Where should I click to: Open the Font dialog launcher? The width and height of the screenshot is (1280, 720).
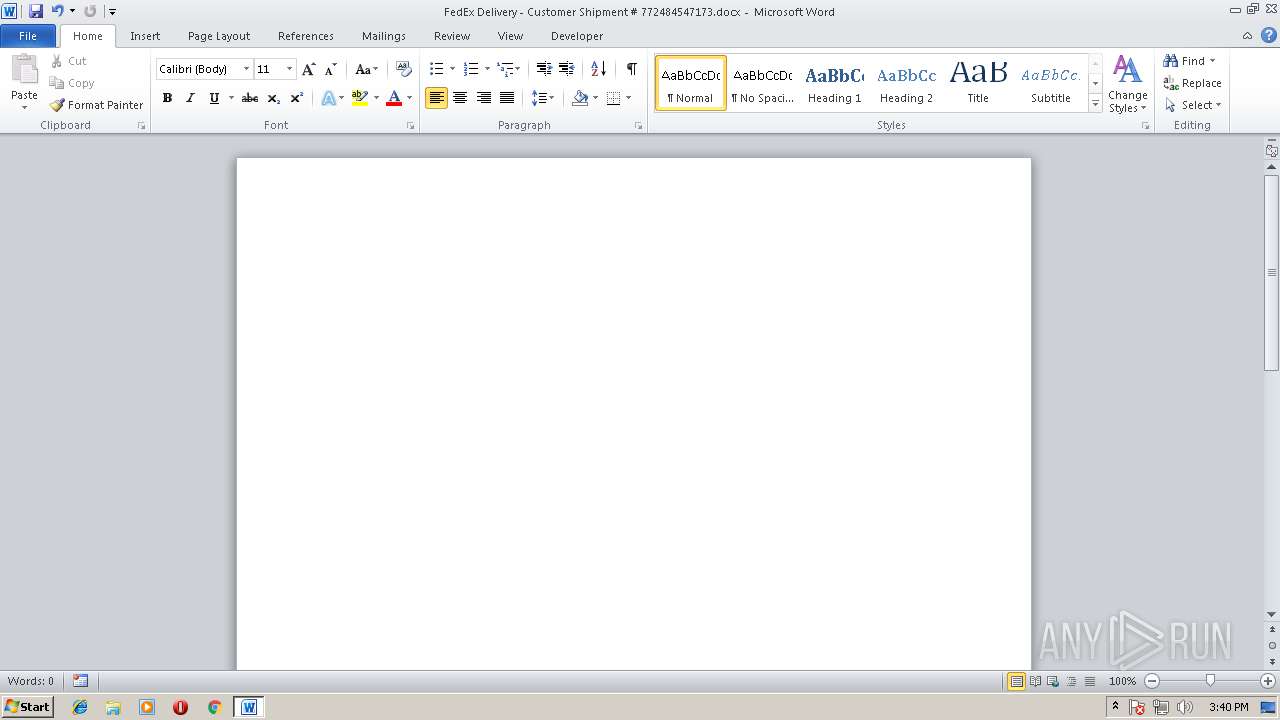point(410,126)
